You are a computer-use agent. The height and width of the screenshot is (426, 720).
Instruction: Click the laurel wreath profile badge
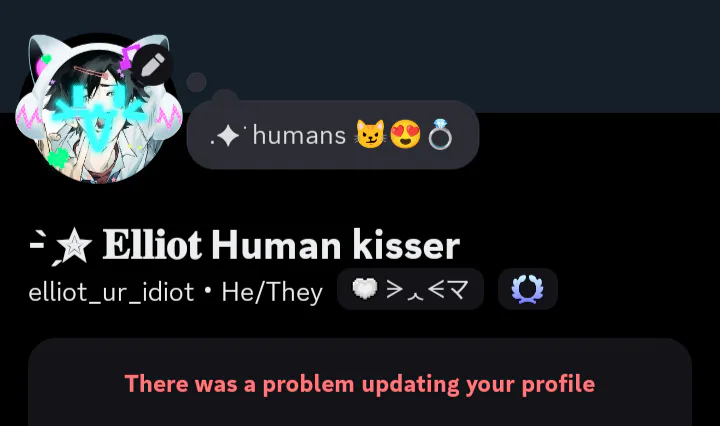coord(528,289)
